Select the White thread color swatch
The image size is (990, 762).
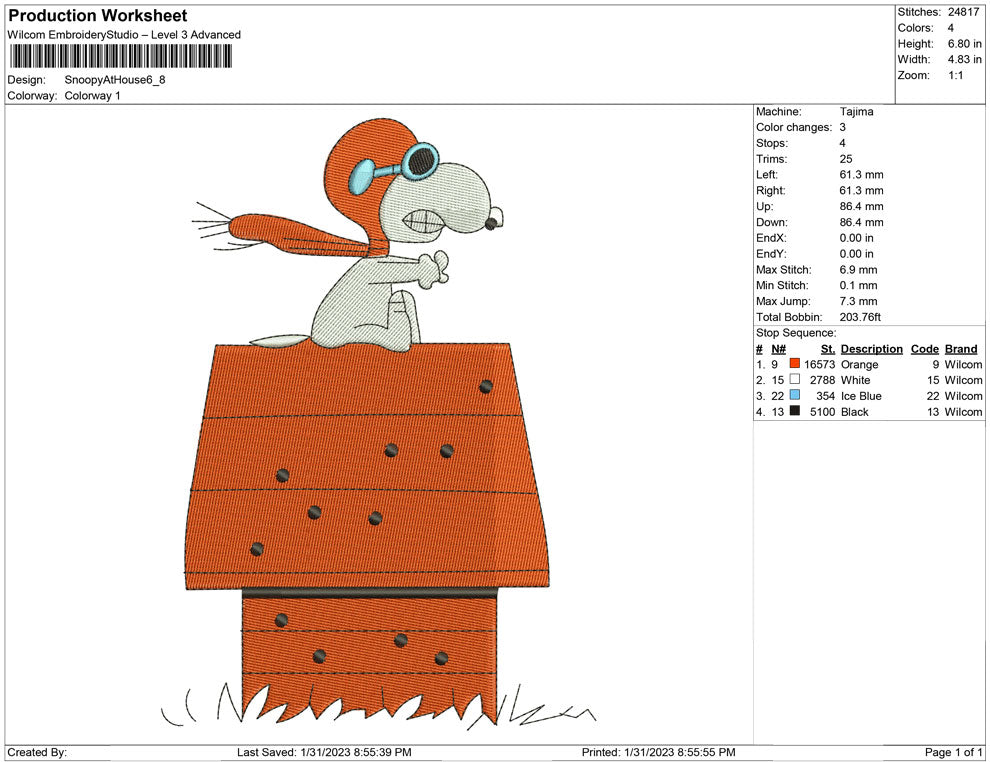795,380
